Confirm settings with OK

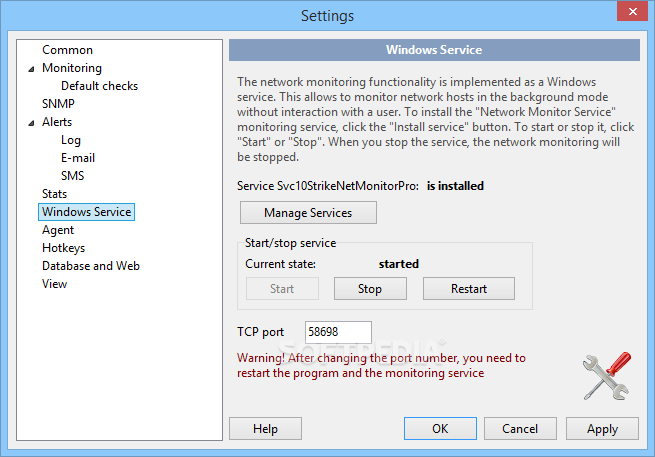coord(440,429)
